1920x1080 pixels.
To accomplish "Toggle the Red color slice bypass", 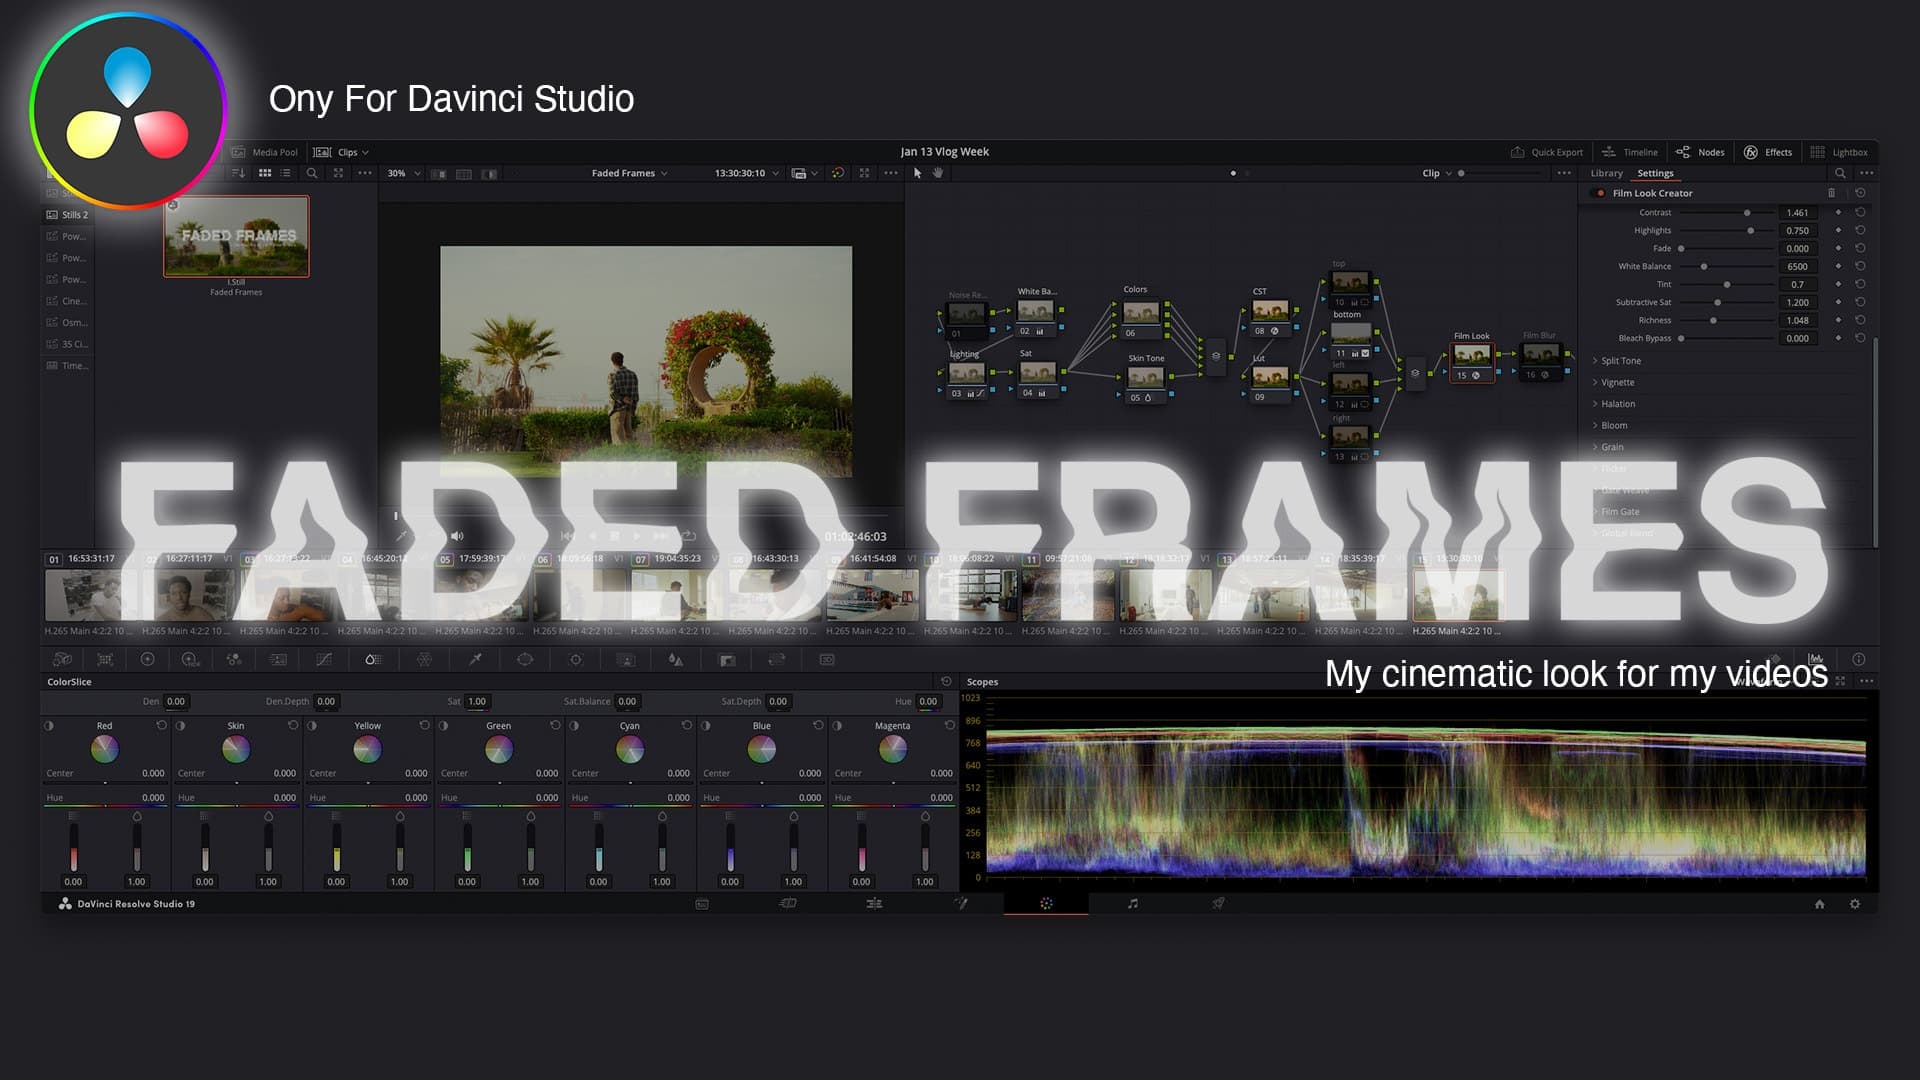I will 49,725.
